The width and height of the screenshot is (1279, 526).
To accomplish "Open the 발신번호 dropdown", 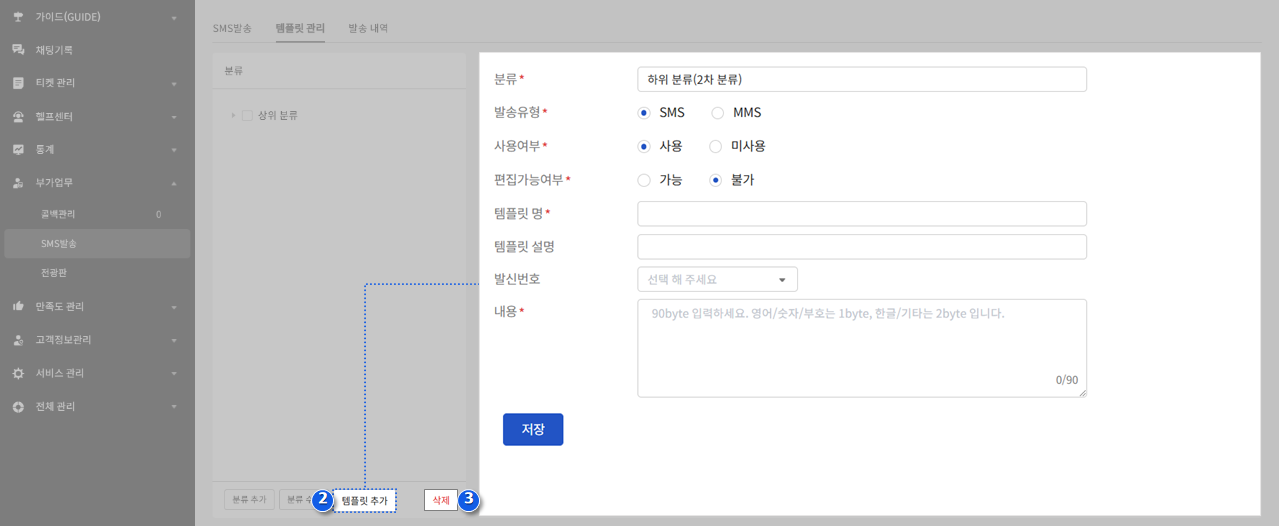I will pos(717,279).
